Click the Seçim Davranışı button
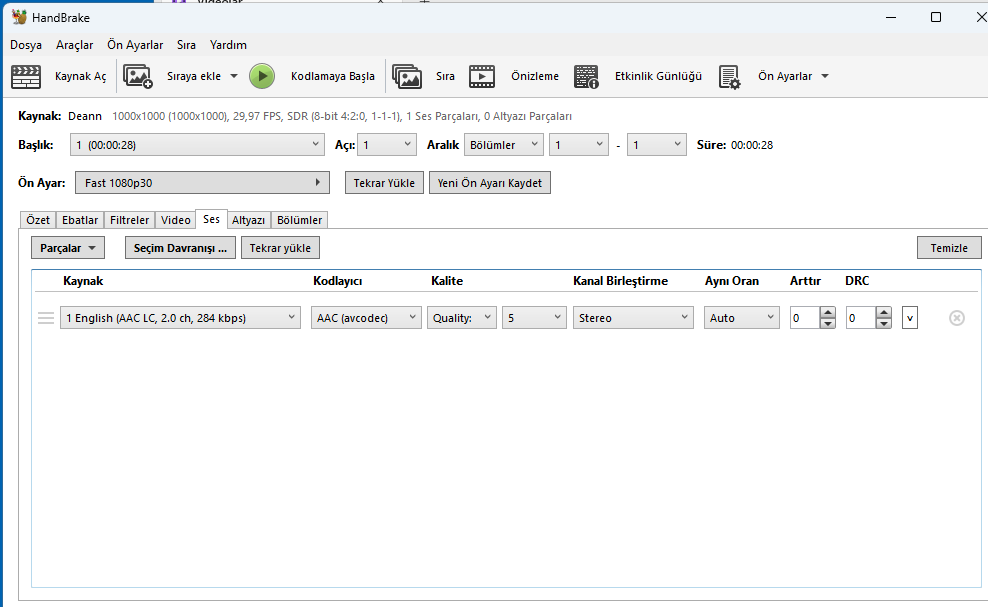 pyautogui.click(x=180, y=248)
